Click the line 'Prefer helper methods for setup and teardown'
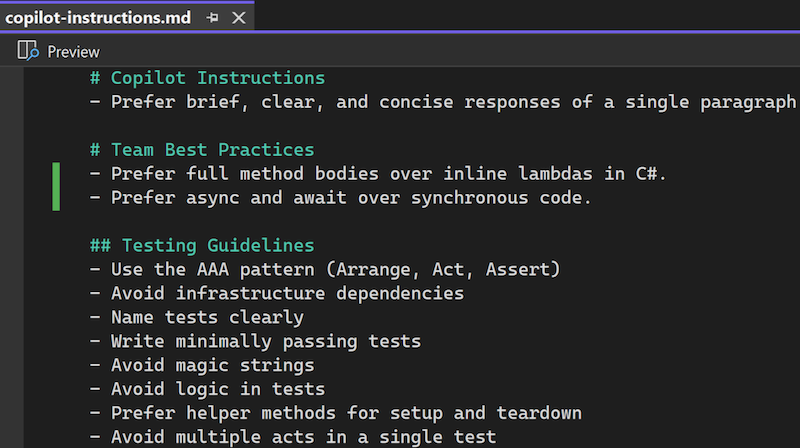This screenshot has width=800, height=448. pyautogui.click(x=336, y=413)
